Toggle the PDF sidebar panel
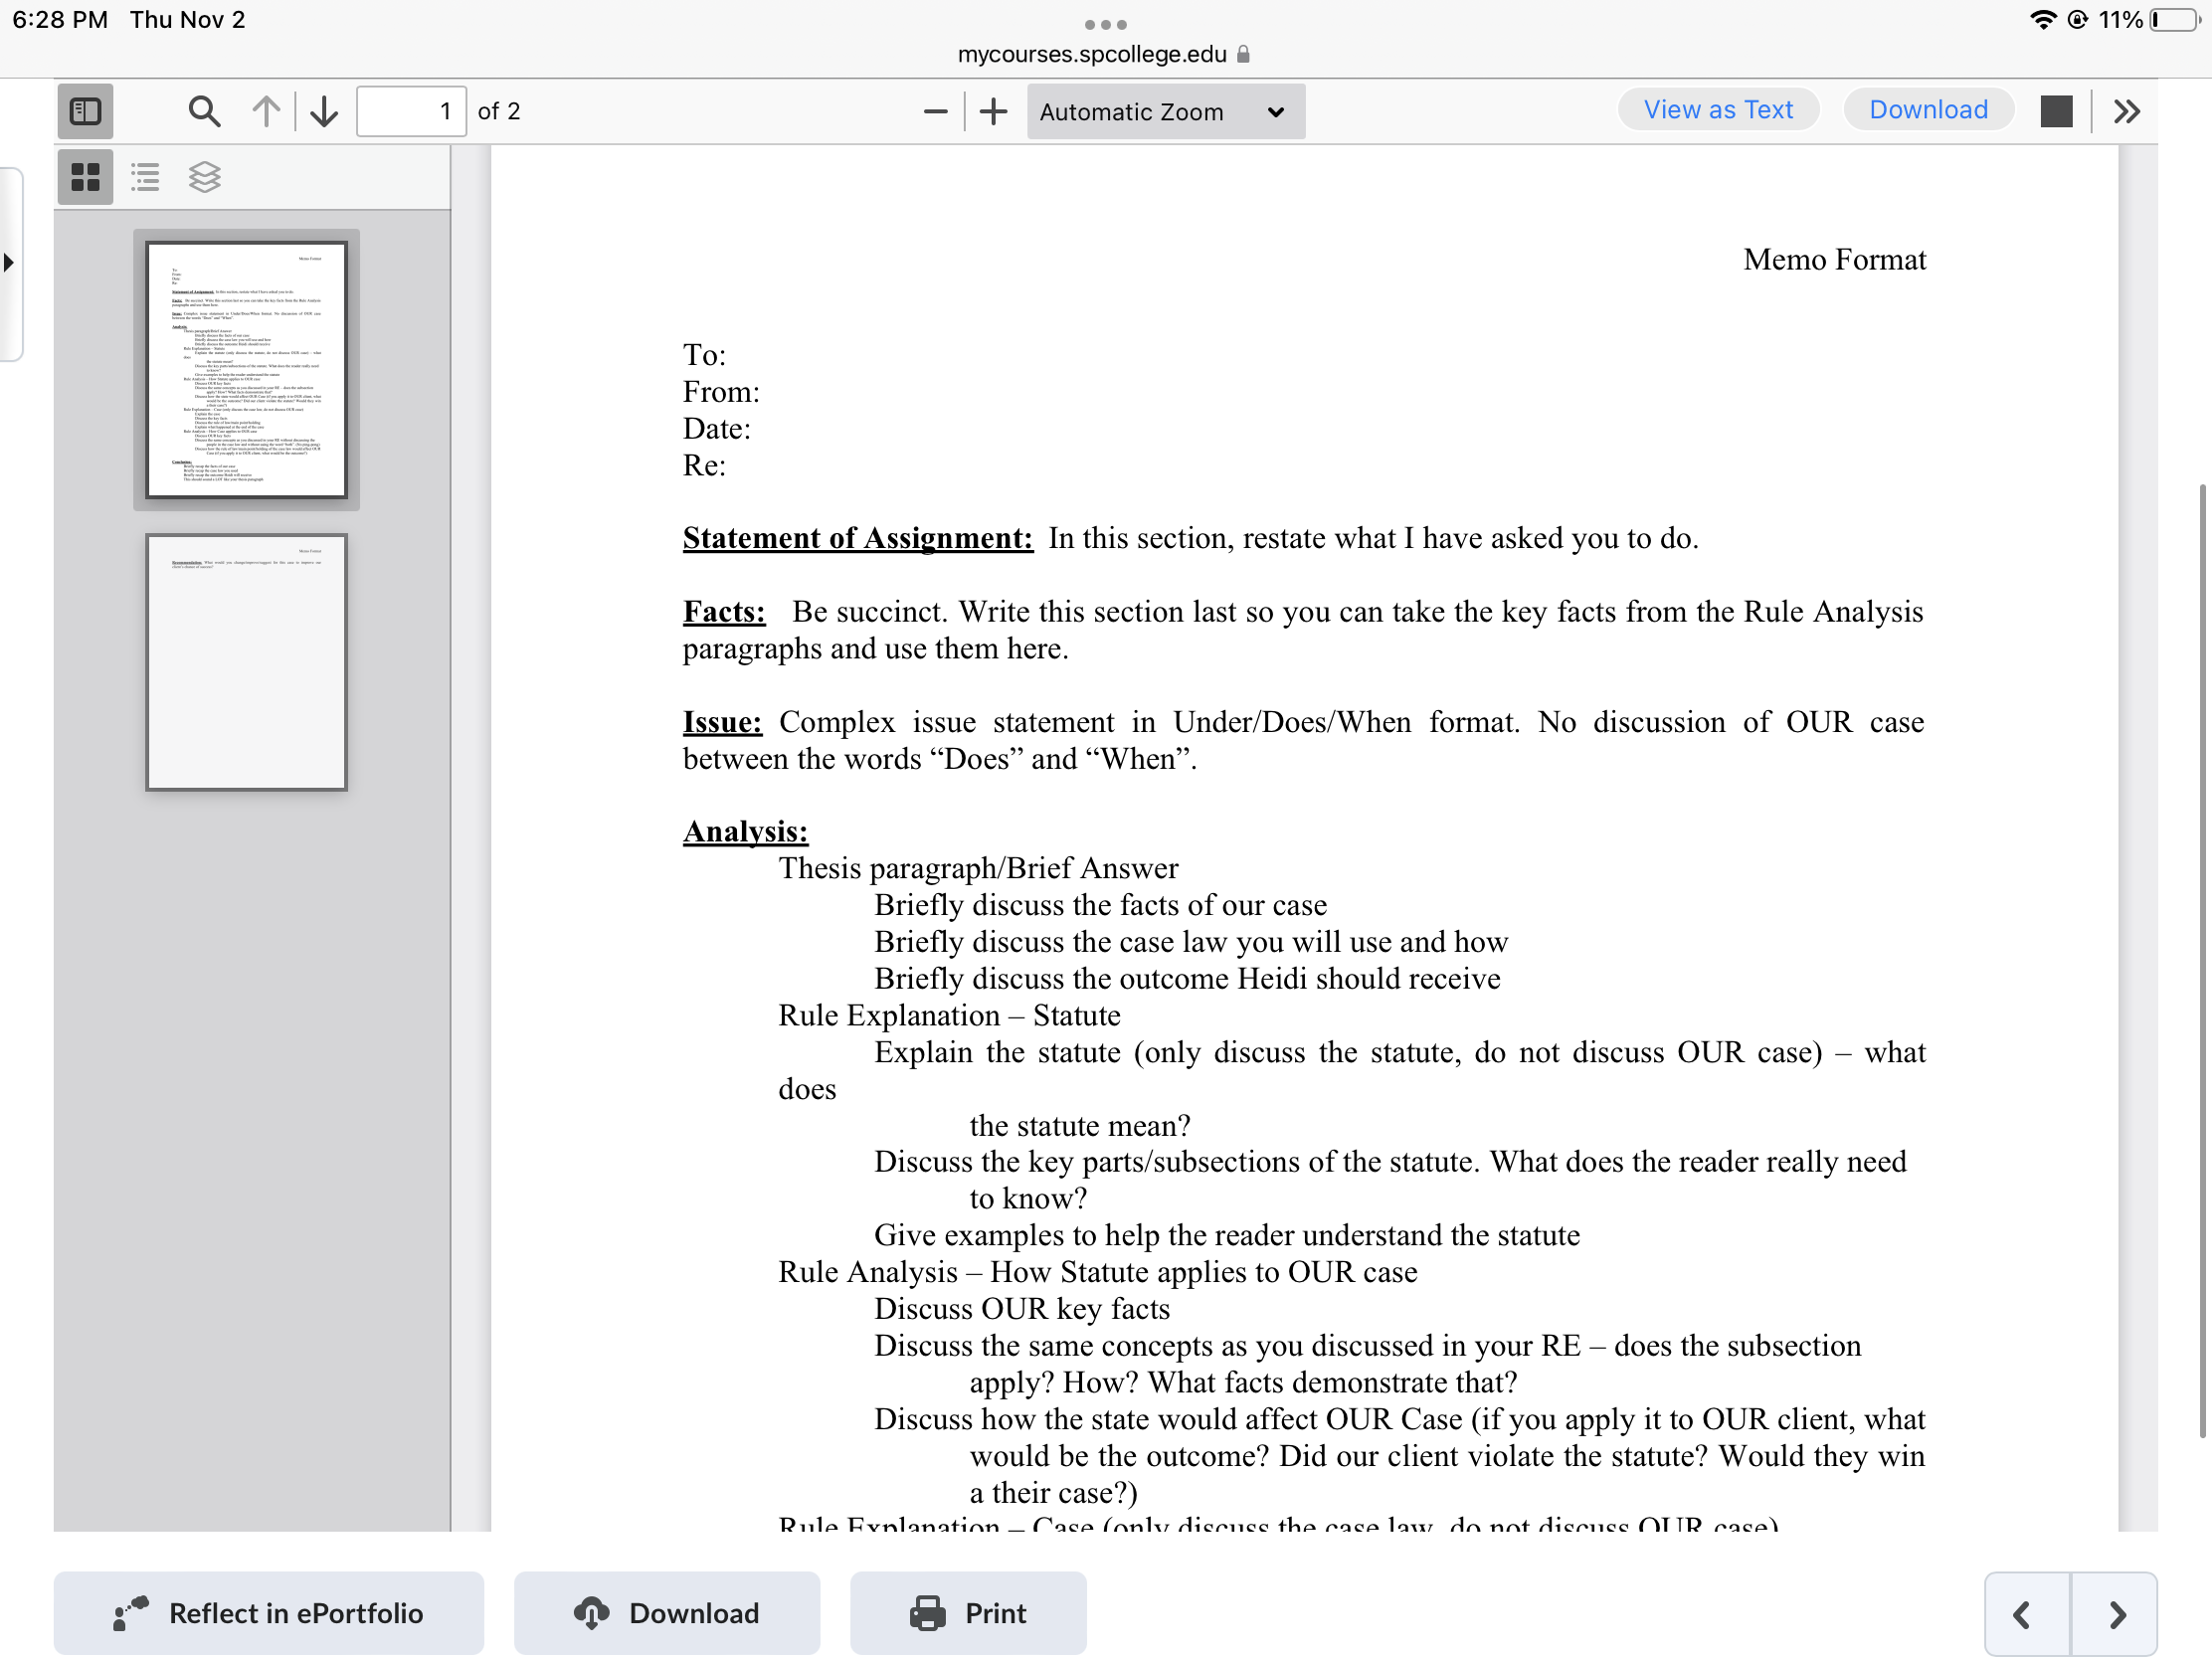 click(x=85, y=111)
